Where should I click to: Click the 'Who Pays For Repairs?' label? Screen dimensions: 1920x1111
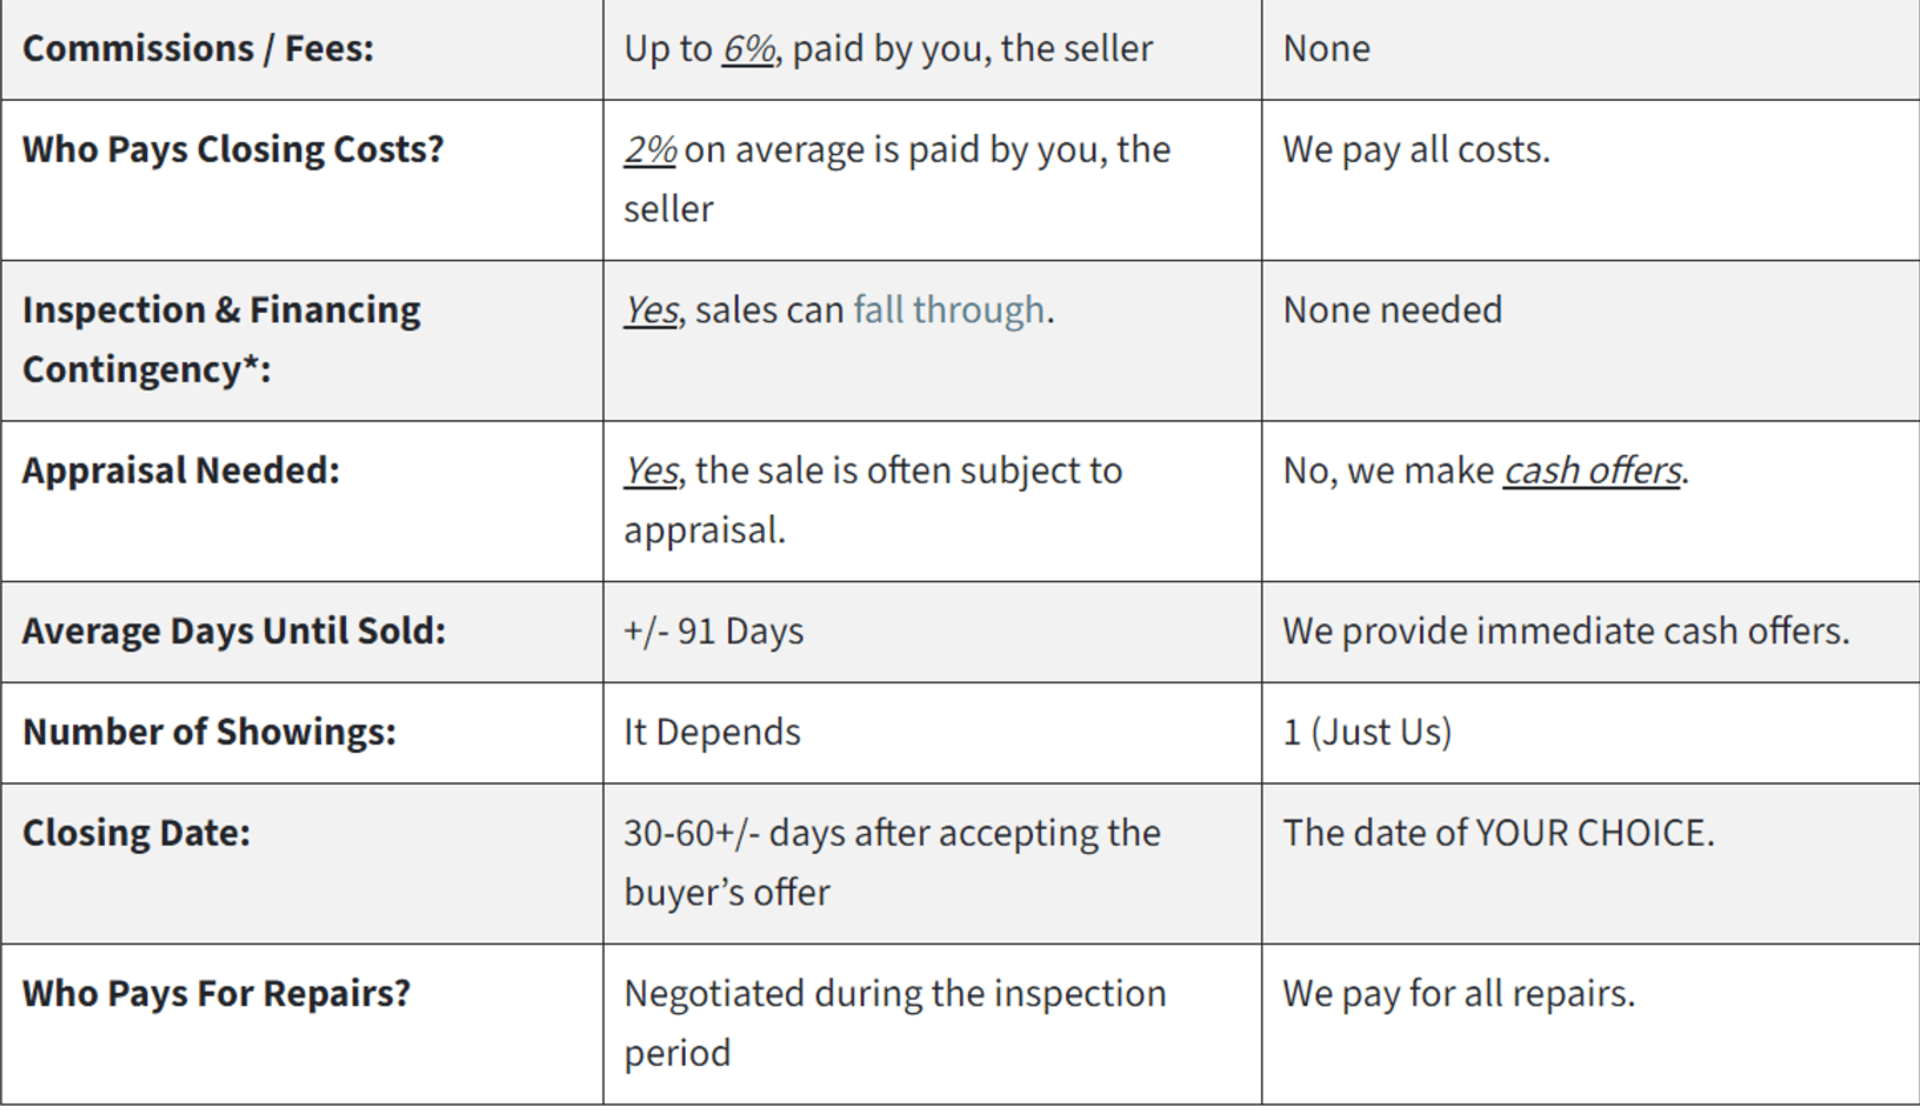pyautogui.click(x=216, y=993)
